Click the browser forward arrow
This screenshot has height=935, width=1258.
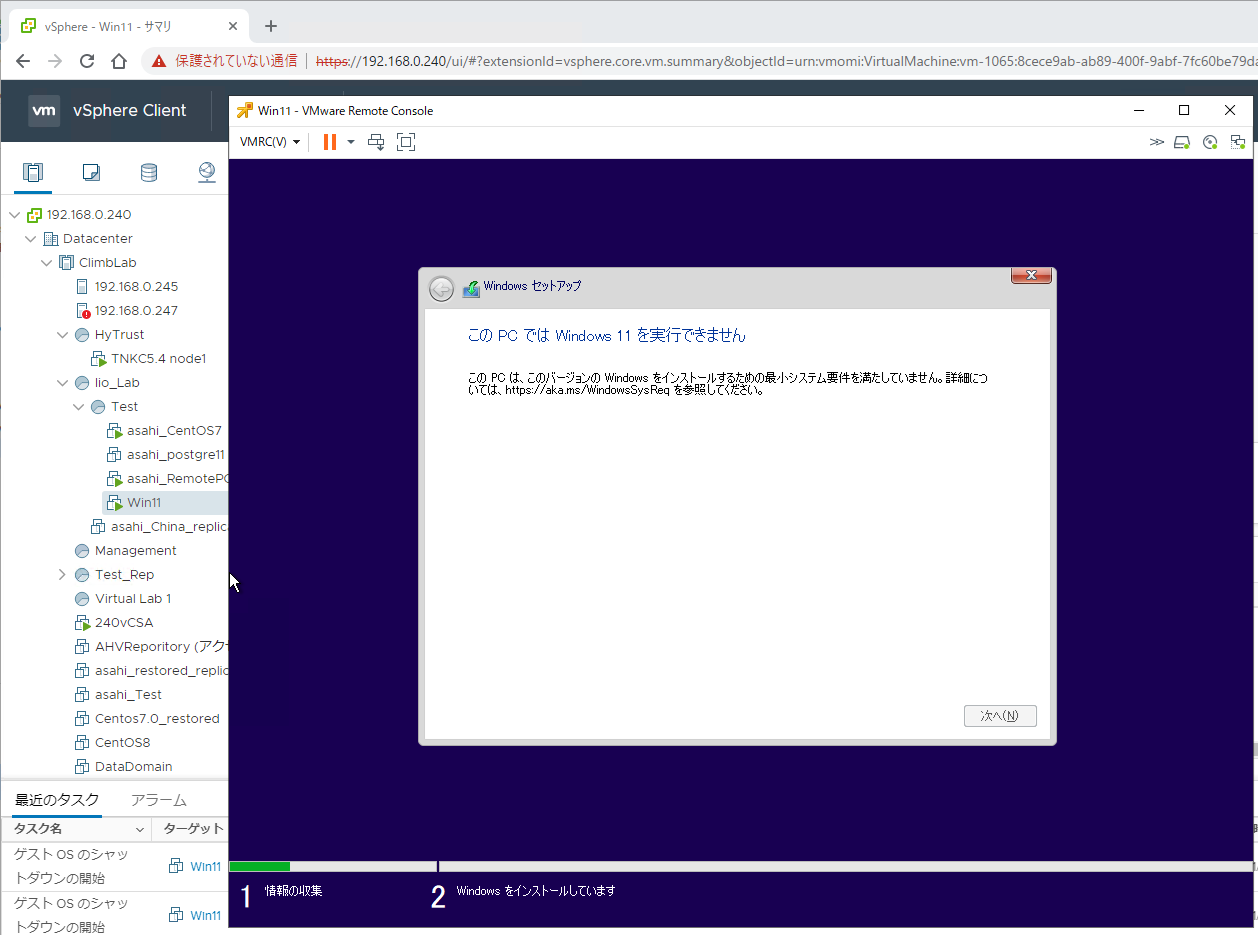[x=55, y=61]
